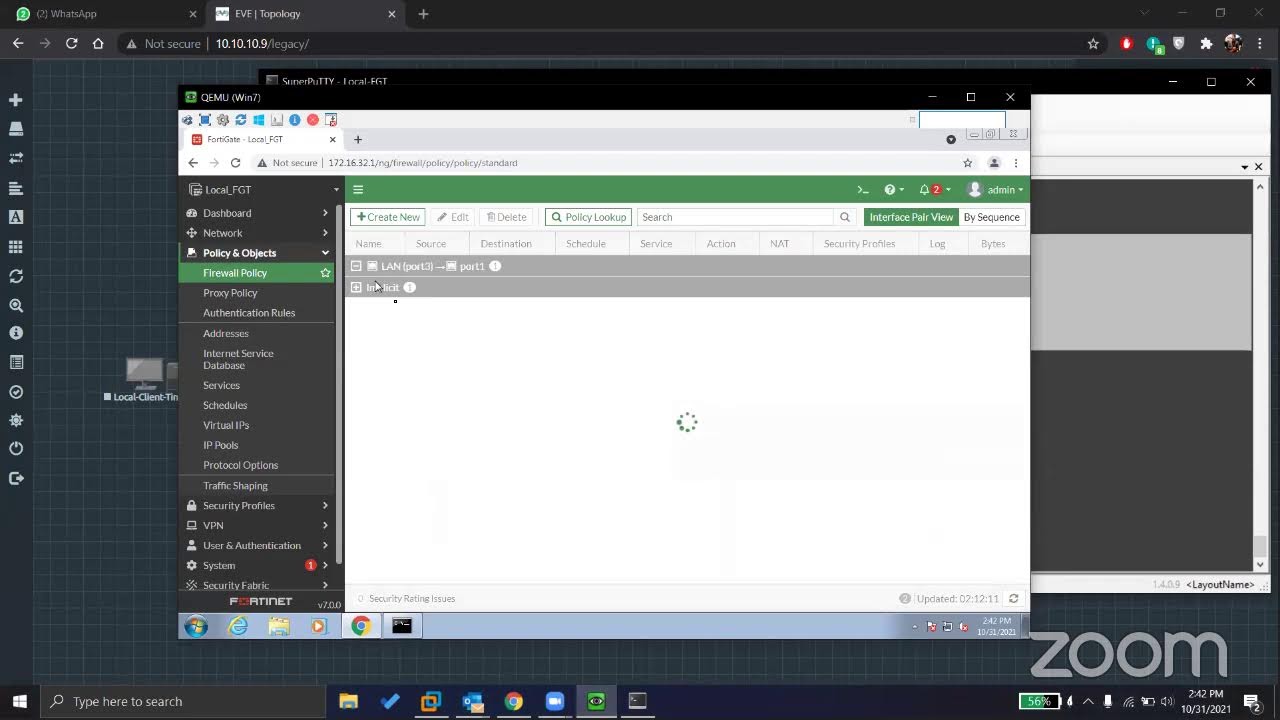Image resolution: width=1280 pixels, height=720 pixels.
Task: Expand the Dashboard menu
Action: pos(257,213)
